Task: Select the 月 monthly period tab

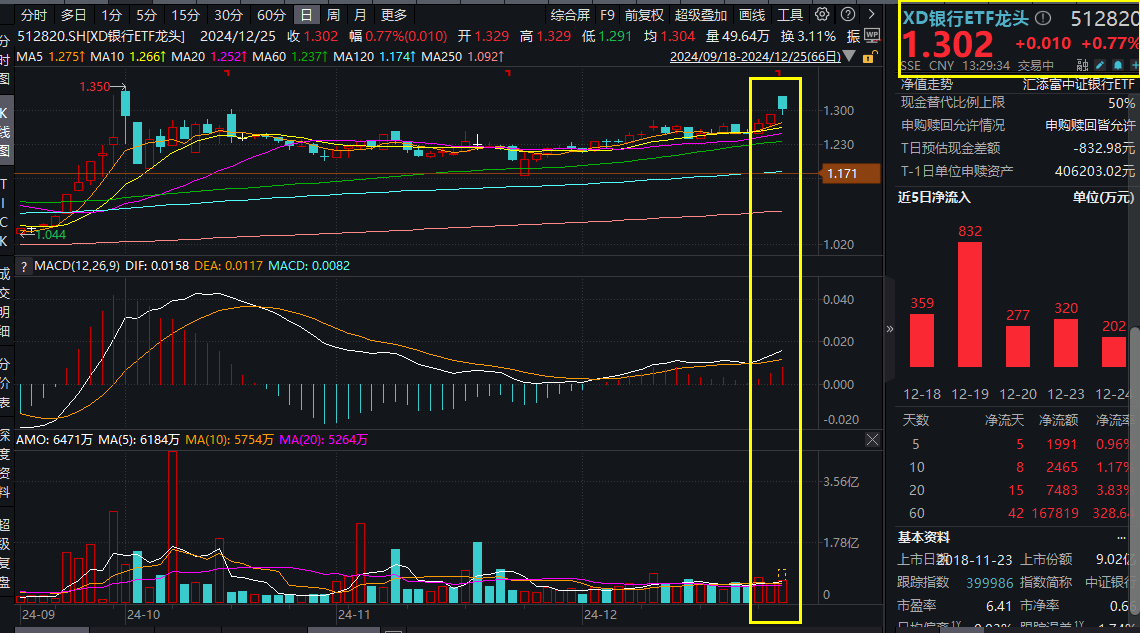Action: [360, 15]
